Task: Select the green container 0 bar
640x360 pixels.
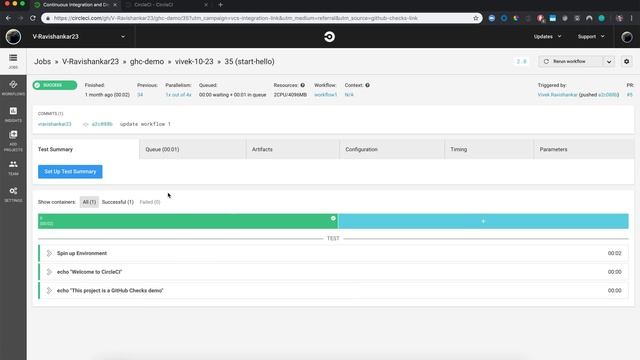Action: tap(188, 221)
